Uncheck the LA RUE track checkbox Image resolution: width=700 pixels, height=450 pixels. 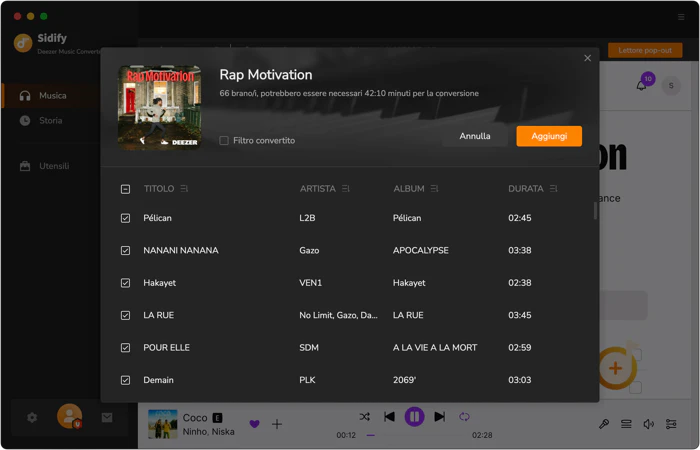[x=125, y=316]
